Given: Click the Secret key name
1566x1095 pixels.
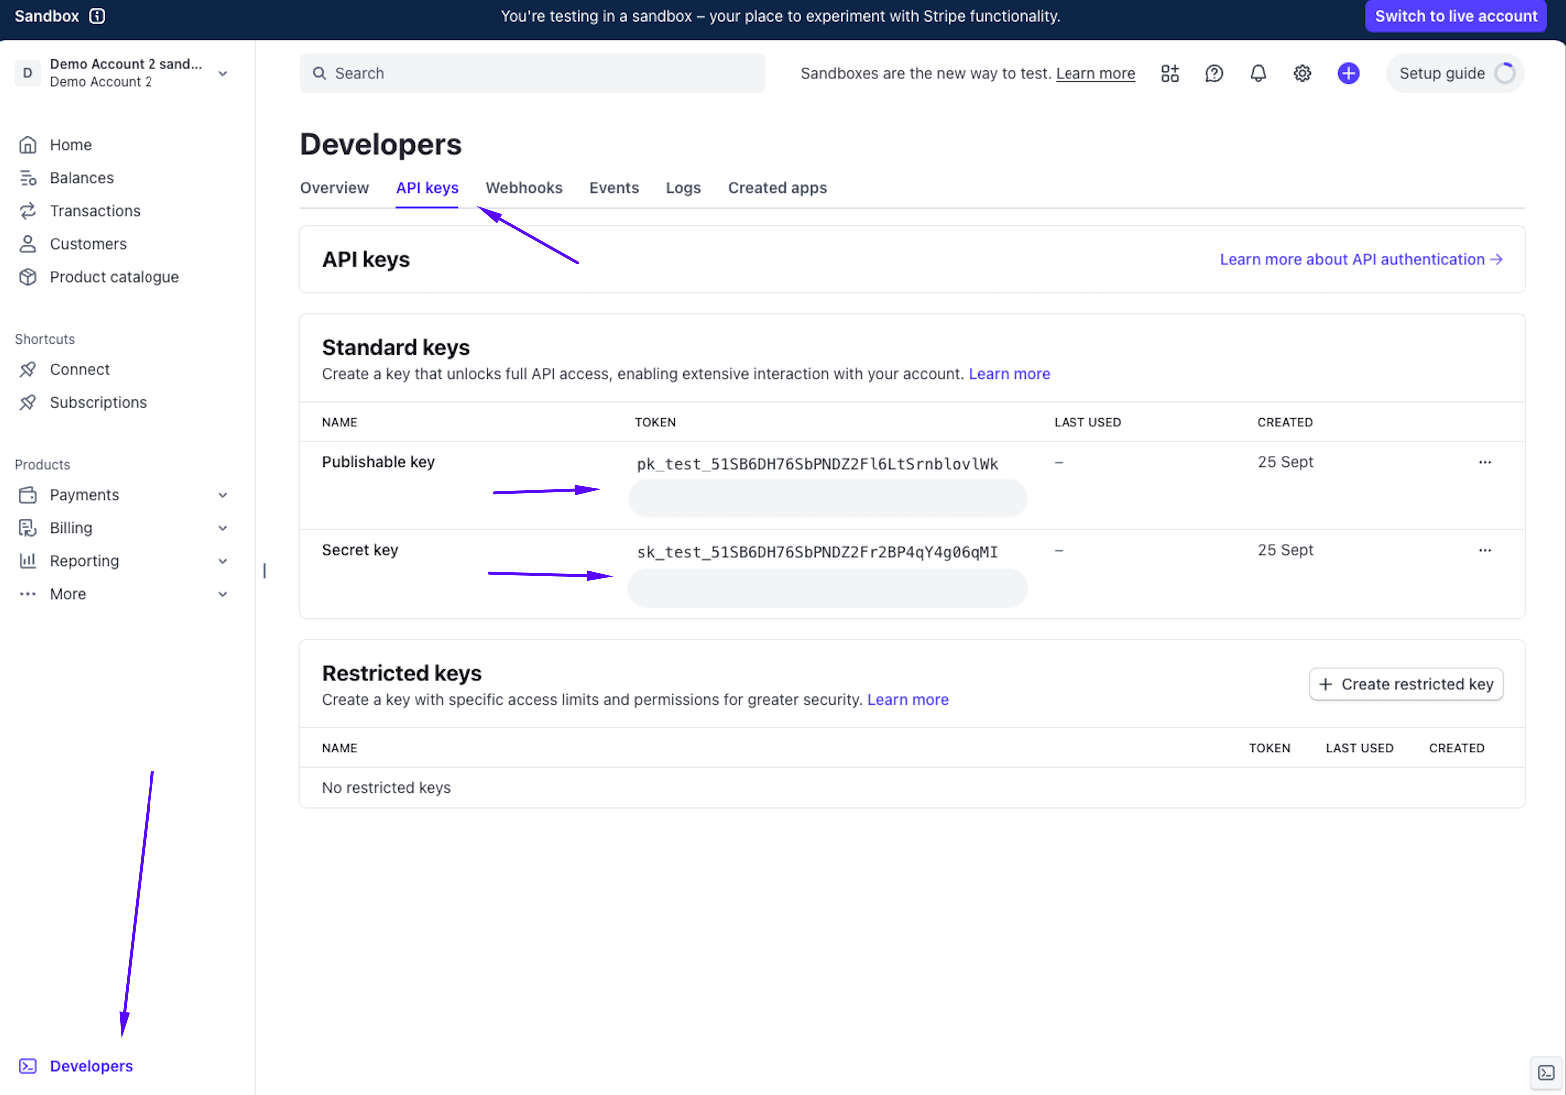Looking at the screenshot, I should pyautogui.click(x=360, y=550).
